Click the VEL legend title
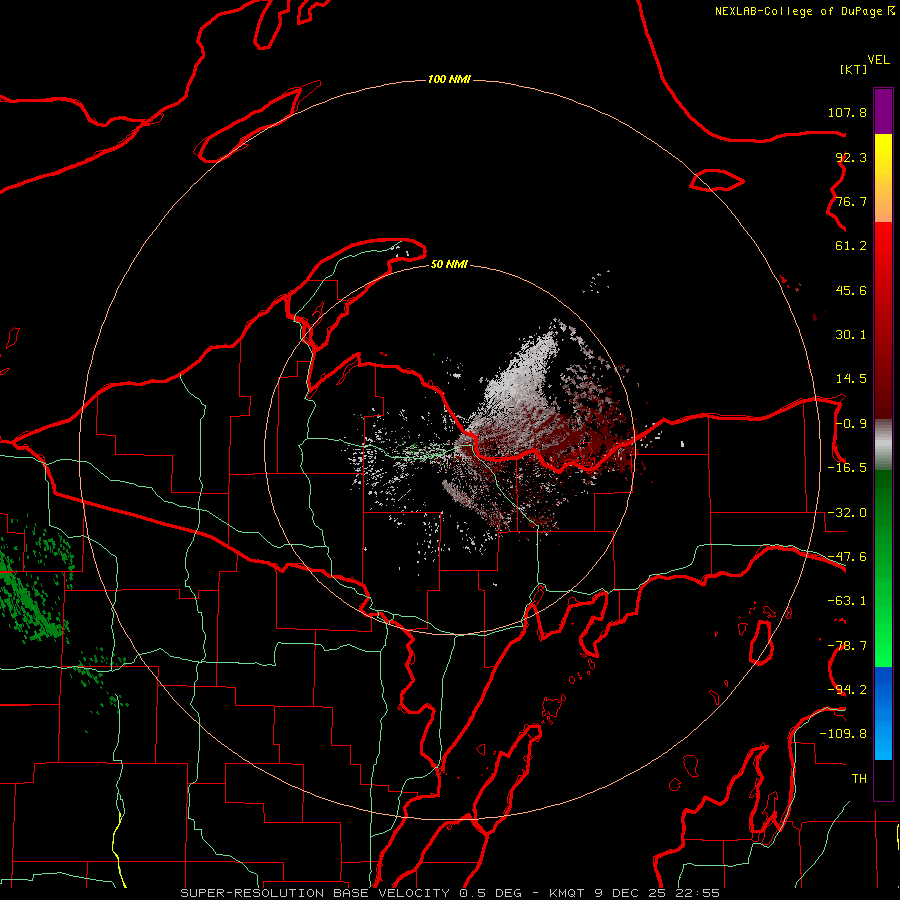Screen dimensions: 900x900 (x=878, y=60)
